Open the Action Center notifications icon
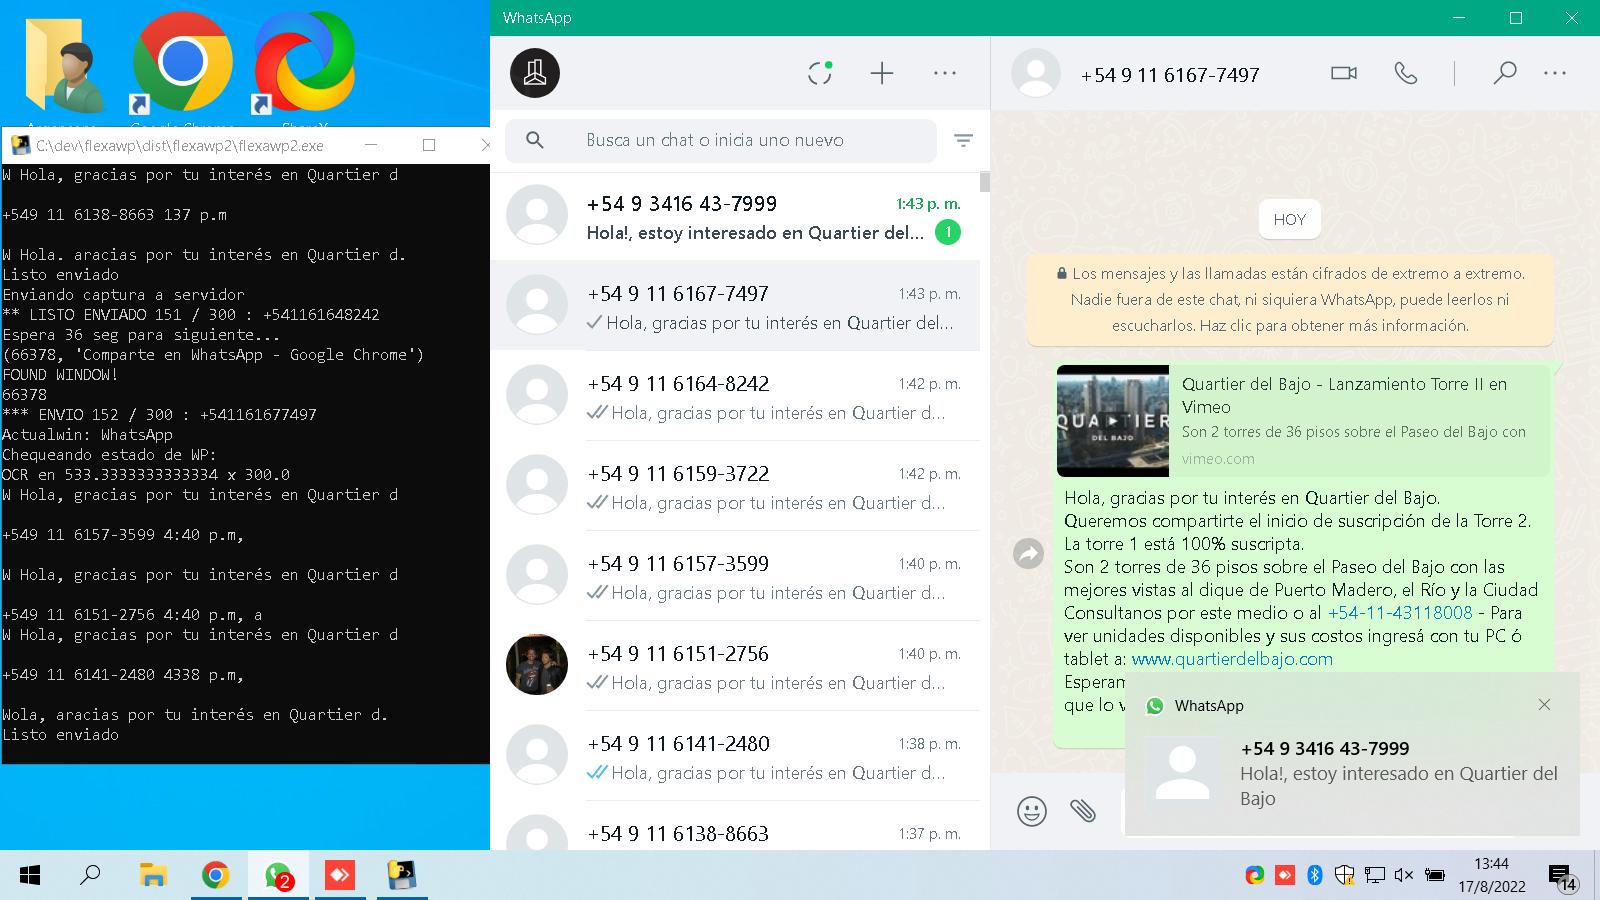This screenshot has height=900, width=1600. pos(1562,877)
